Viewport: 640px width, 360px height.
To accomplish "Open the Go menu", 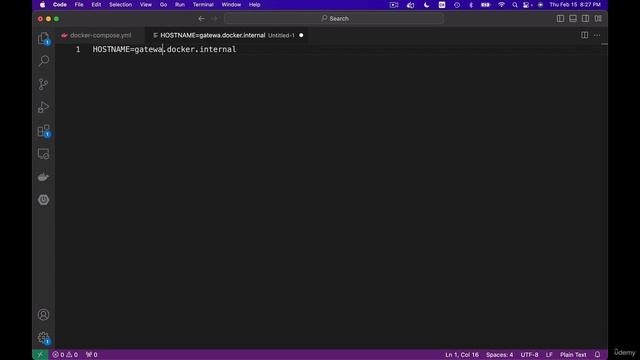I will coord(163,4).
